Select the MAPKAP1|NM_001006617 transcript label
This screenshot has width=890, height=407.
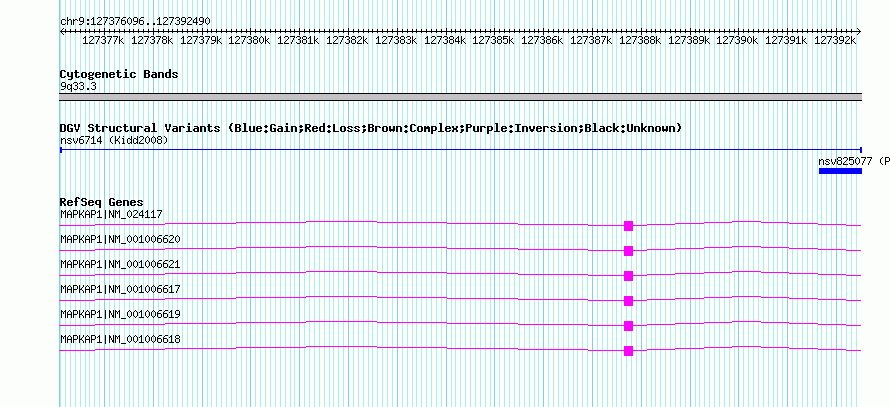point(120,289)
